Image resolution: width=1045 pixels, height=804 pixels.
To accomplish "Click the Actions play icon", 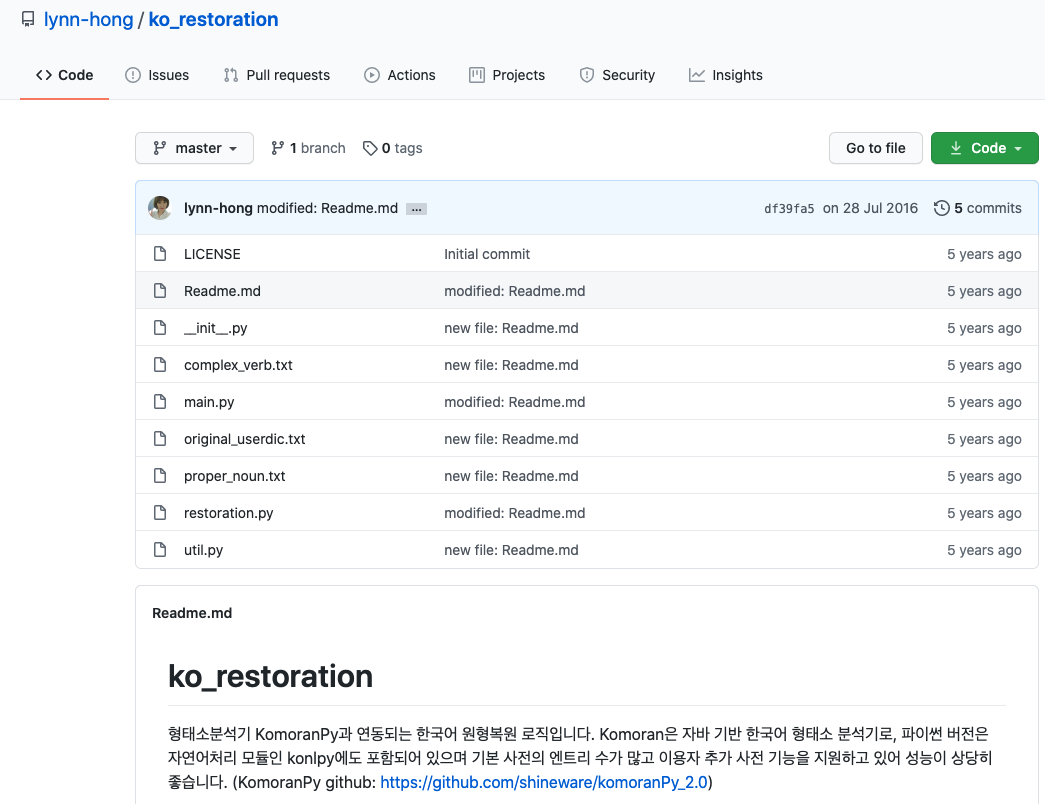I will [x=372, y=75].
